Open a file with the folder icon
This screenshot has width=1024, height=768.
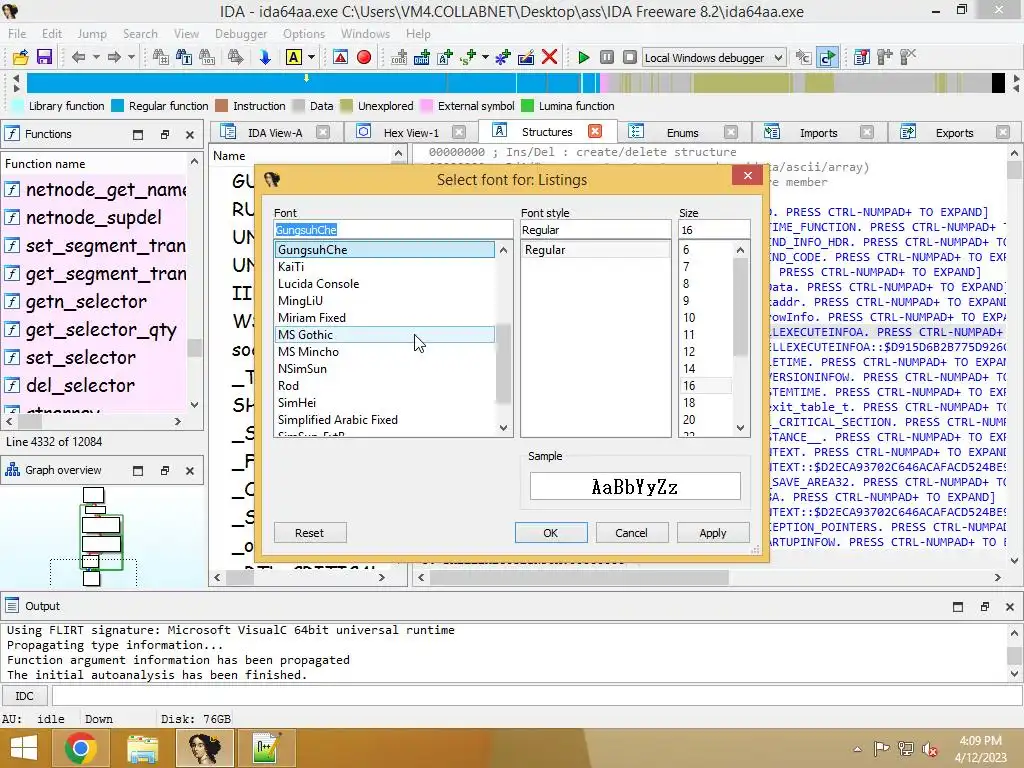pyautogui.click(x=20, y=57)
